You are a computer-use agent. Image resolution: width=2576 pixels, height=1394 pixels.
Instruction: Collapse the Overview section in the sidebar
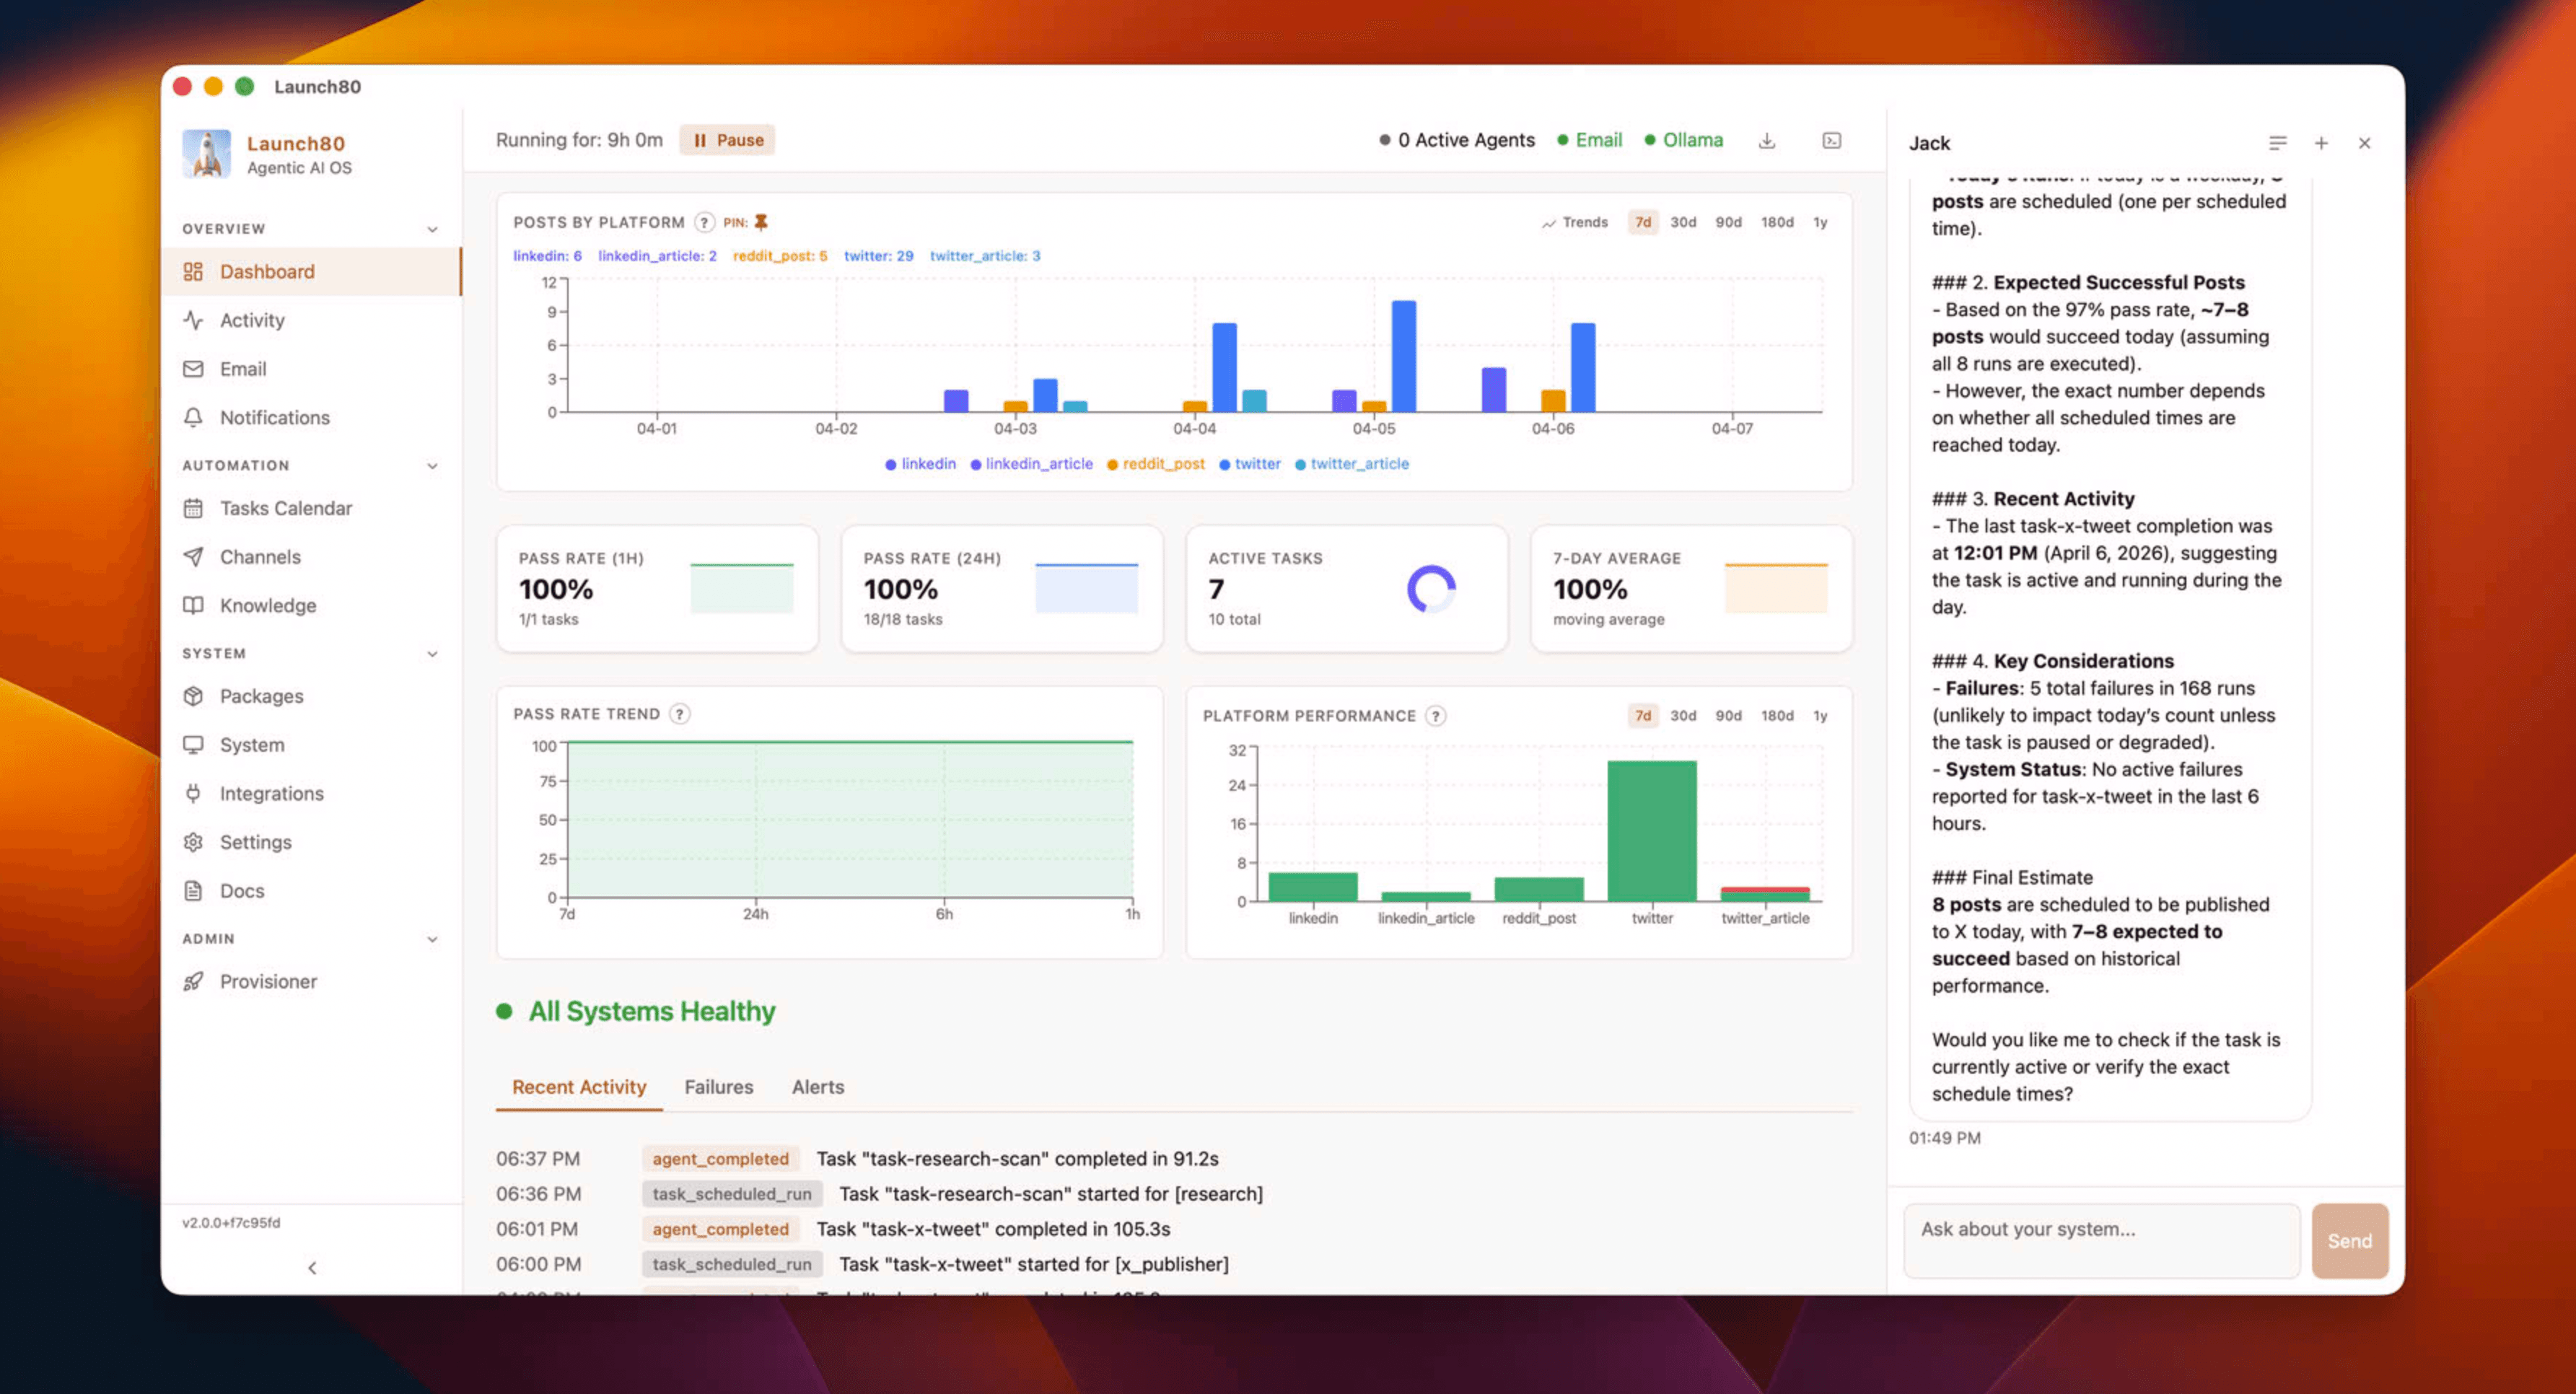433,228
